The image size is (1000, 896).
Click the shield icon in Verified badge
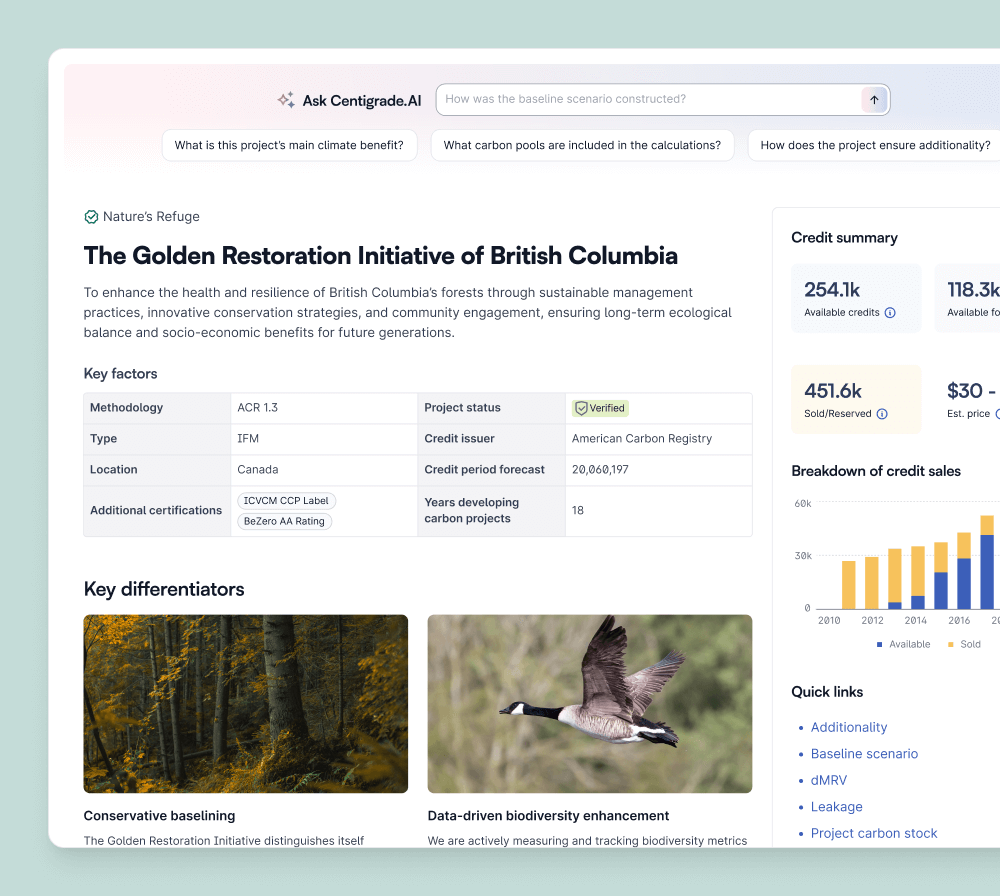[581, 408]
